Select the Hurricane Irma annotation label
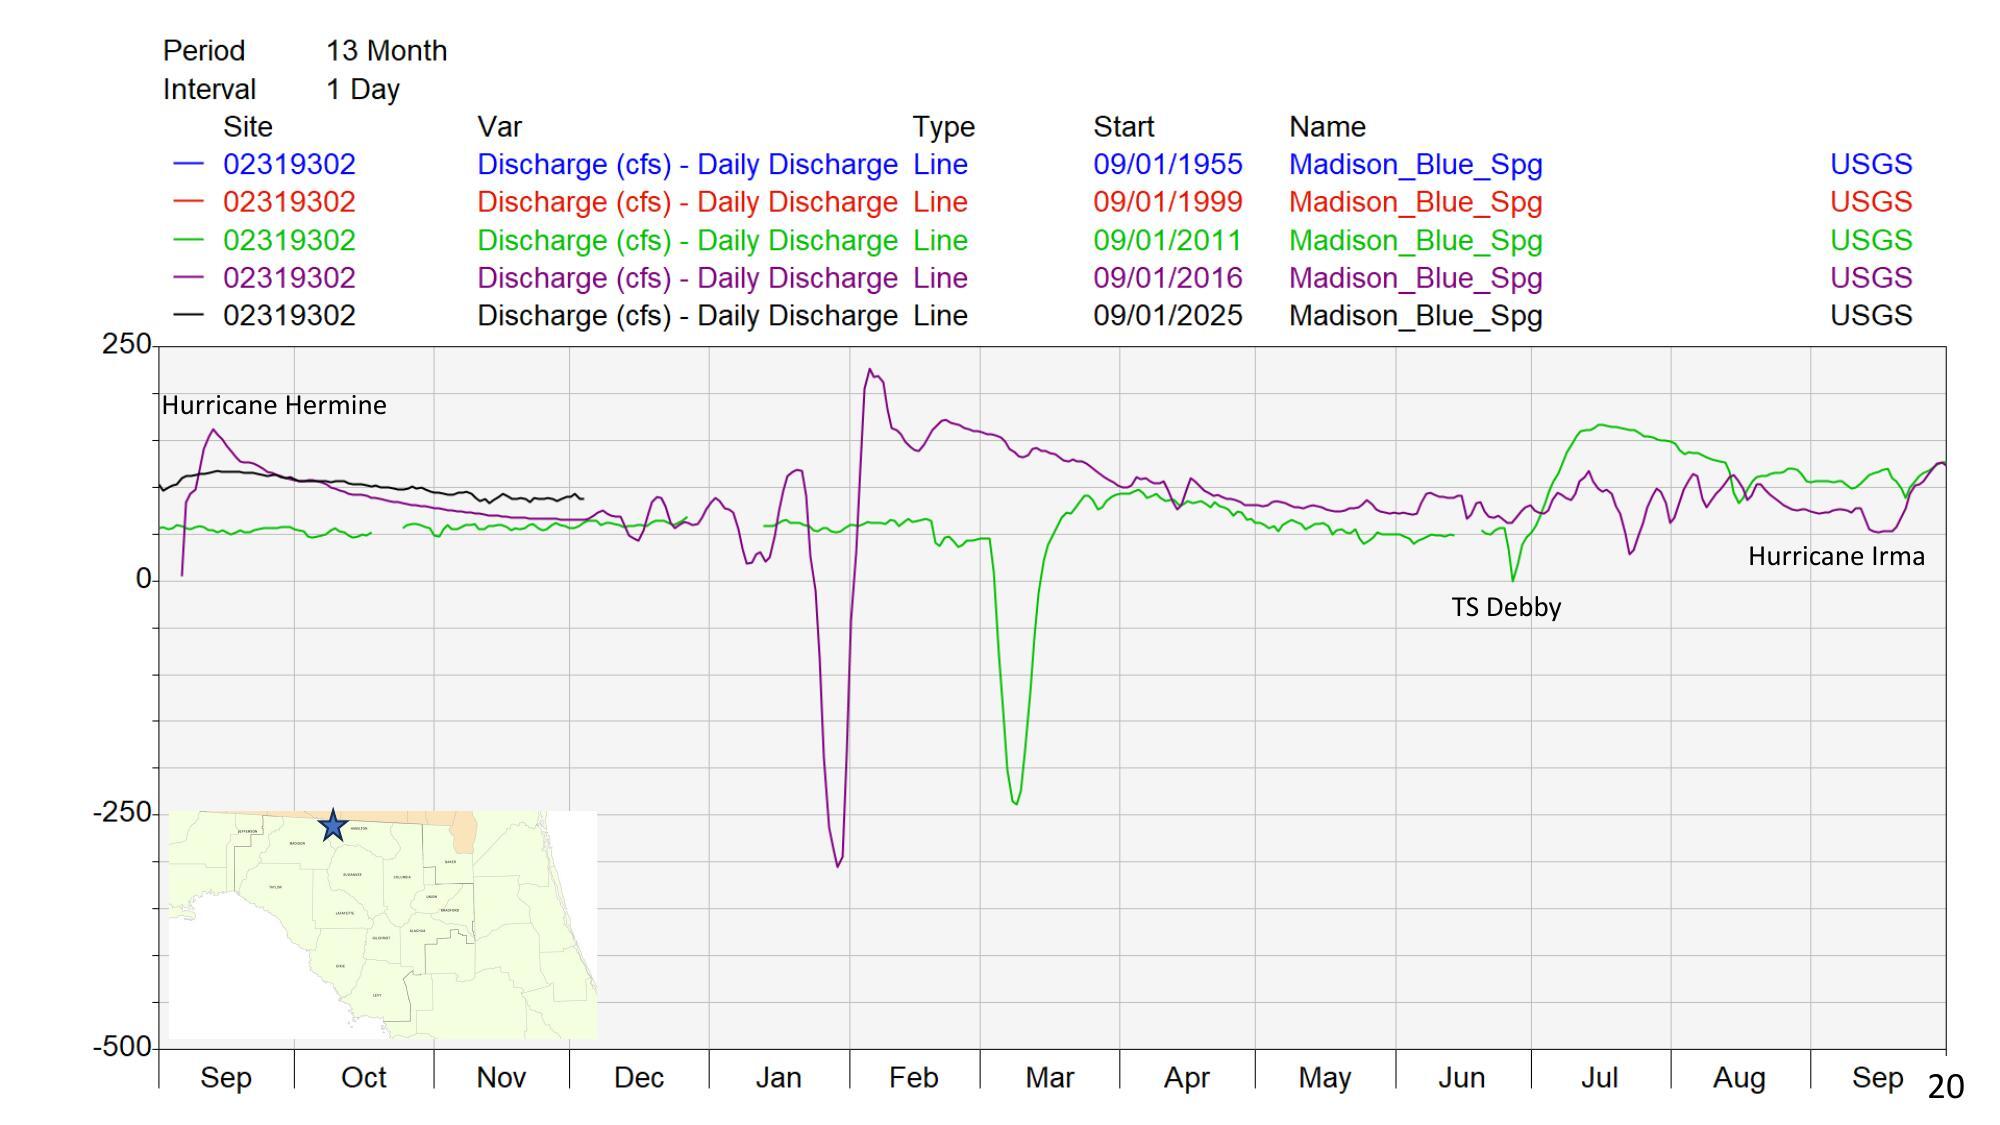2000x1125 pixels. (1836, 557)
